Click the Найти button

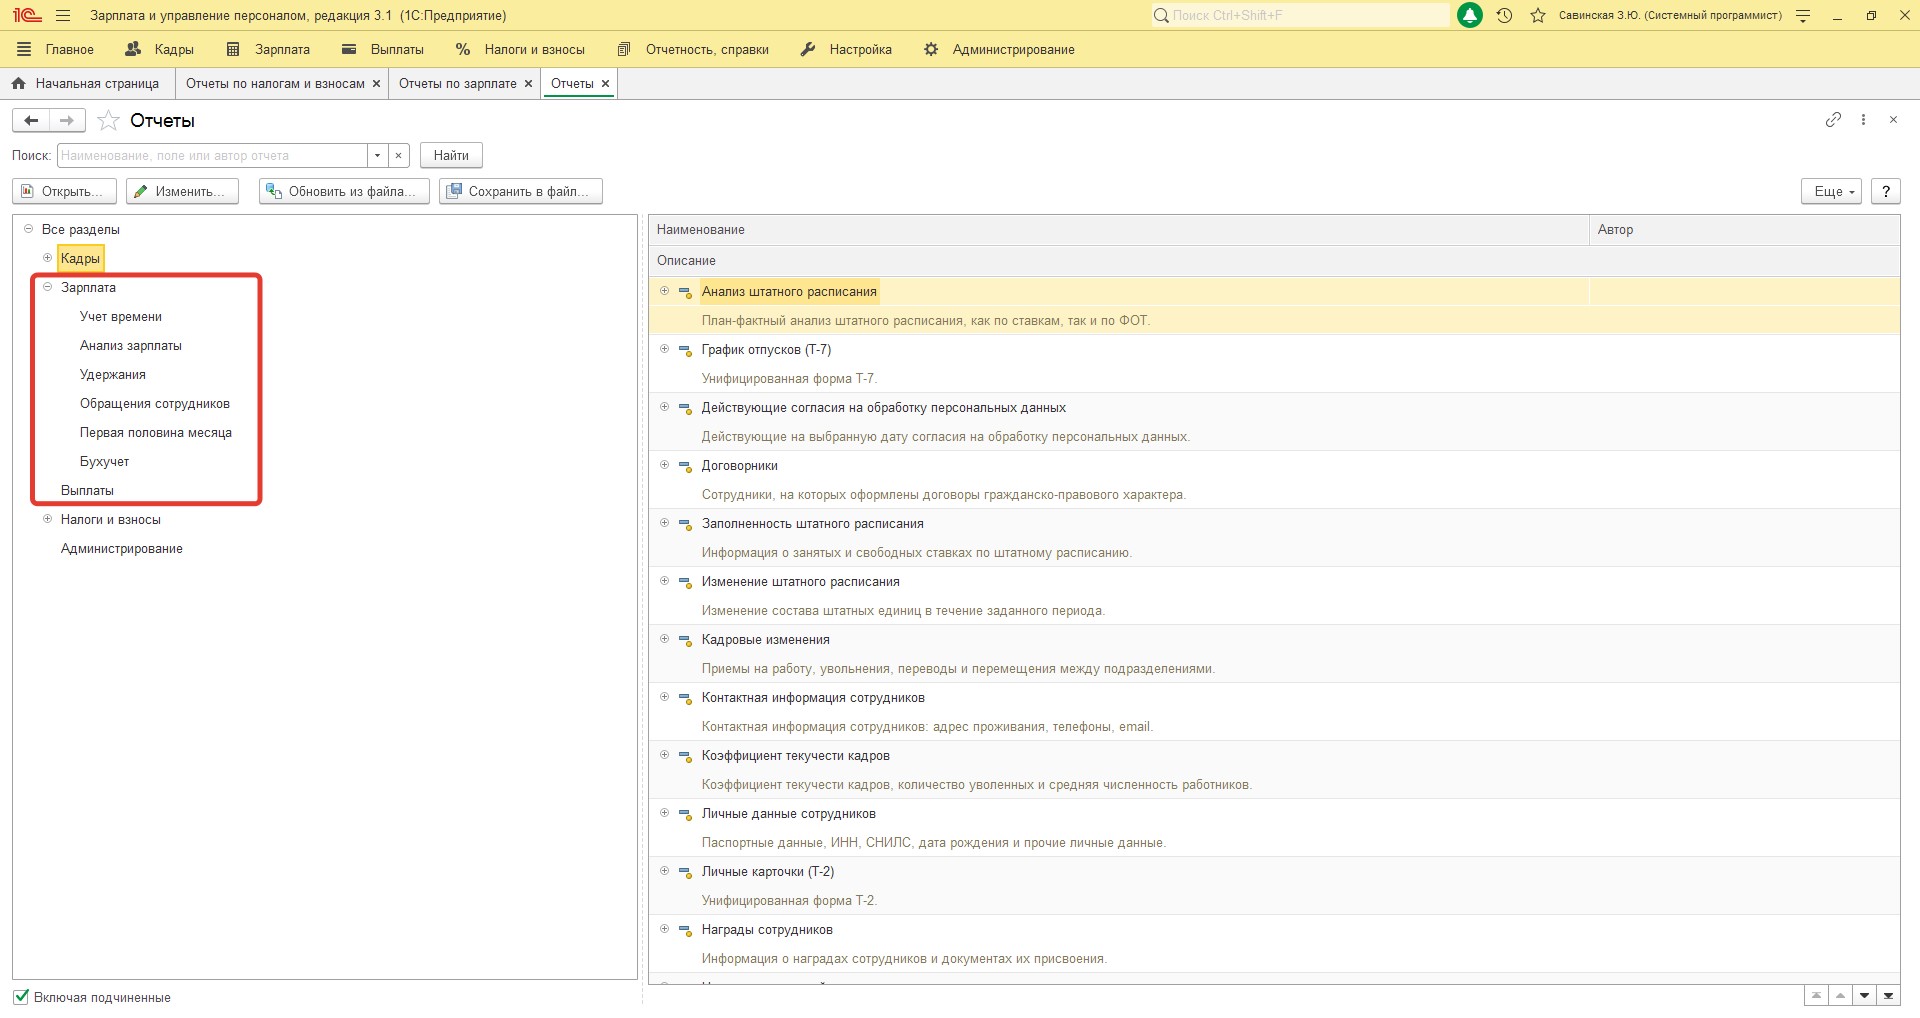click(x=451, y=156)
